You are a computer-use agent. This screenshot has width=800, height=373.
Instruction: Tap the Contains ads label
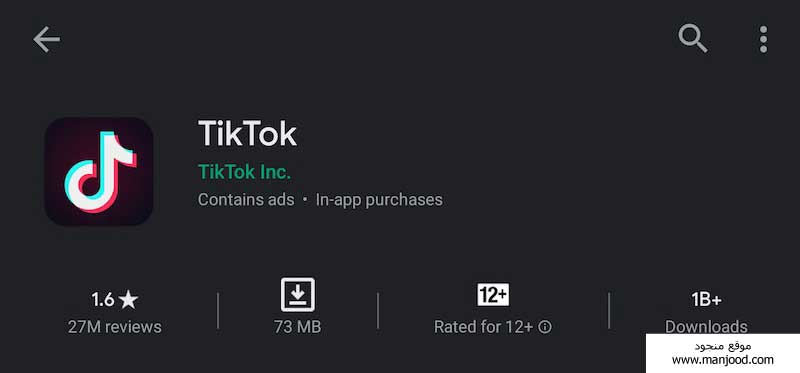pos(246,200)
